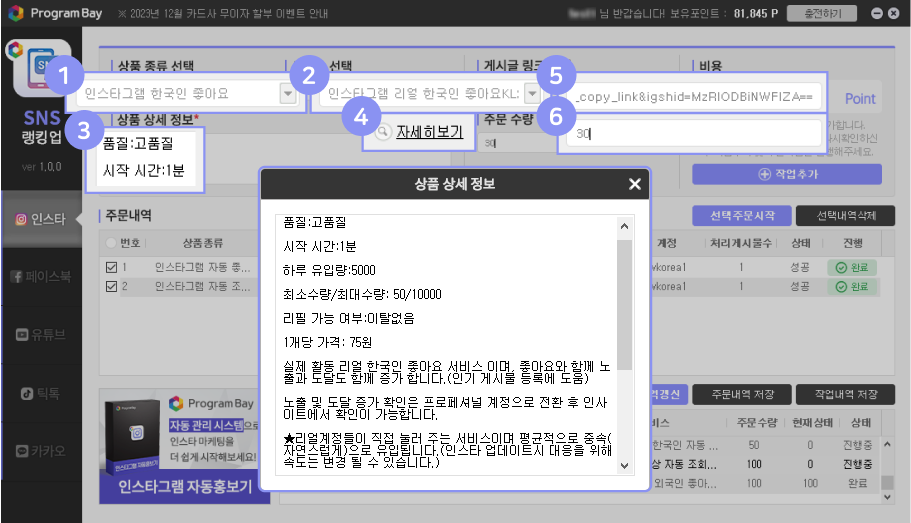Select the 카카오 sidebar tab
This screenshot has width=911, height=523.
(42, 451)
